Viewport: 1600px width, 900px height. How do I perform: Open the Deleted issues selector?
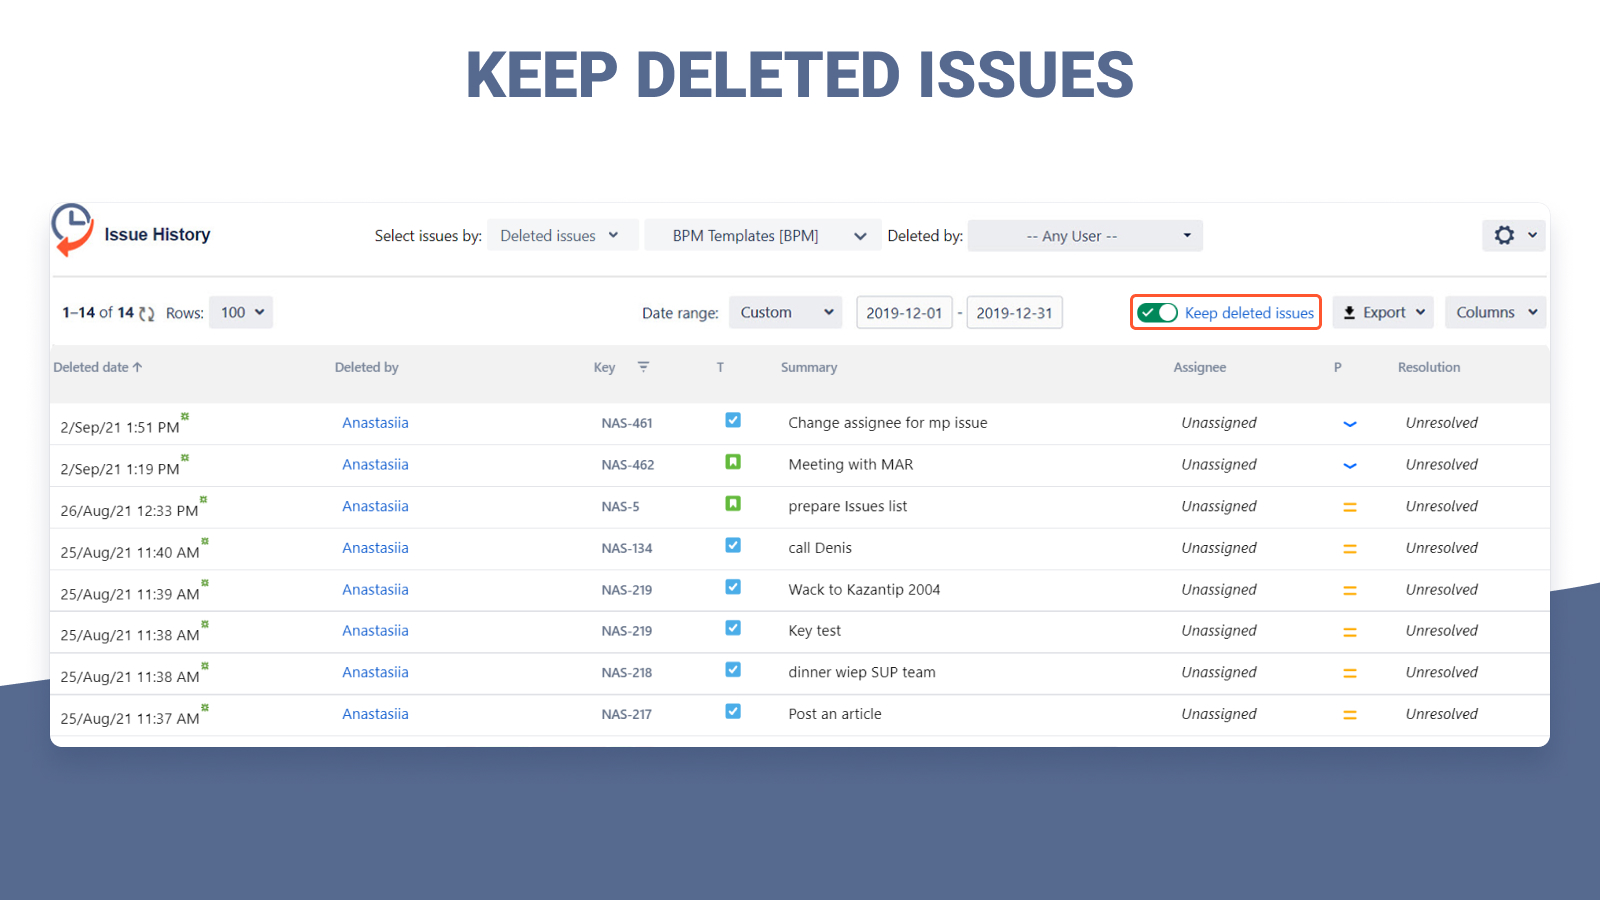(561, 235)
